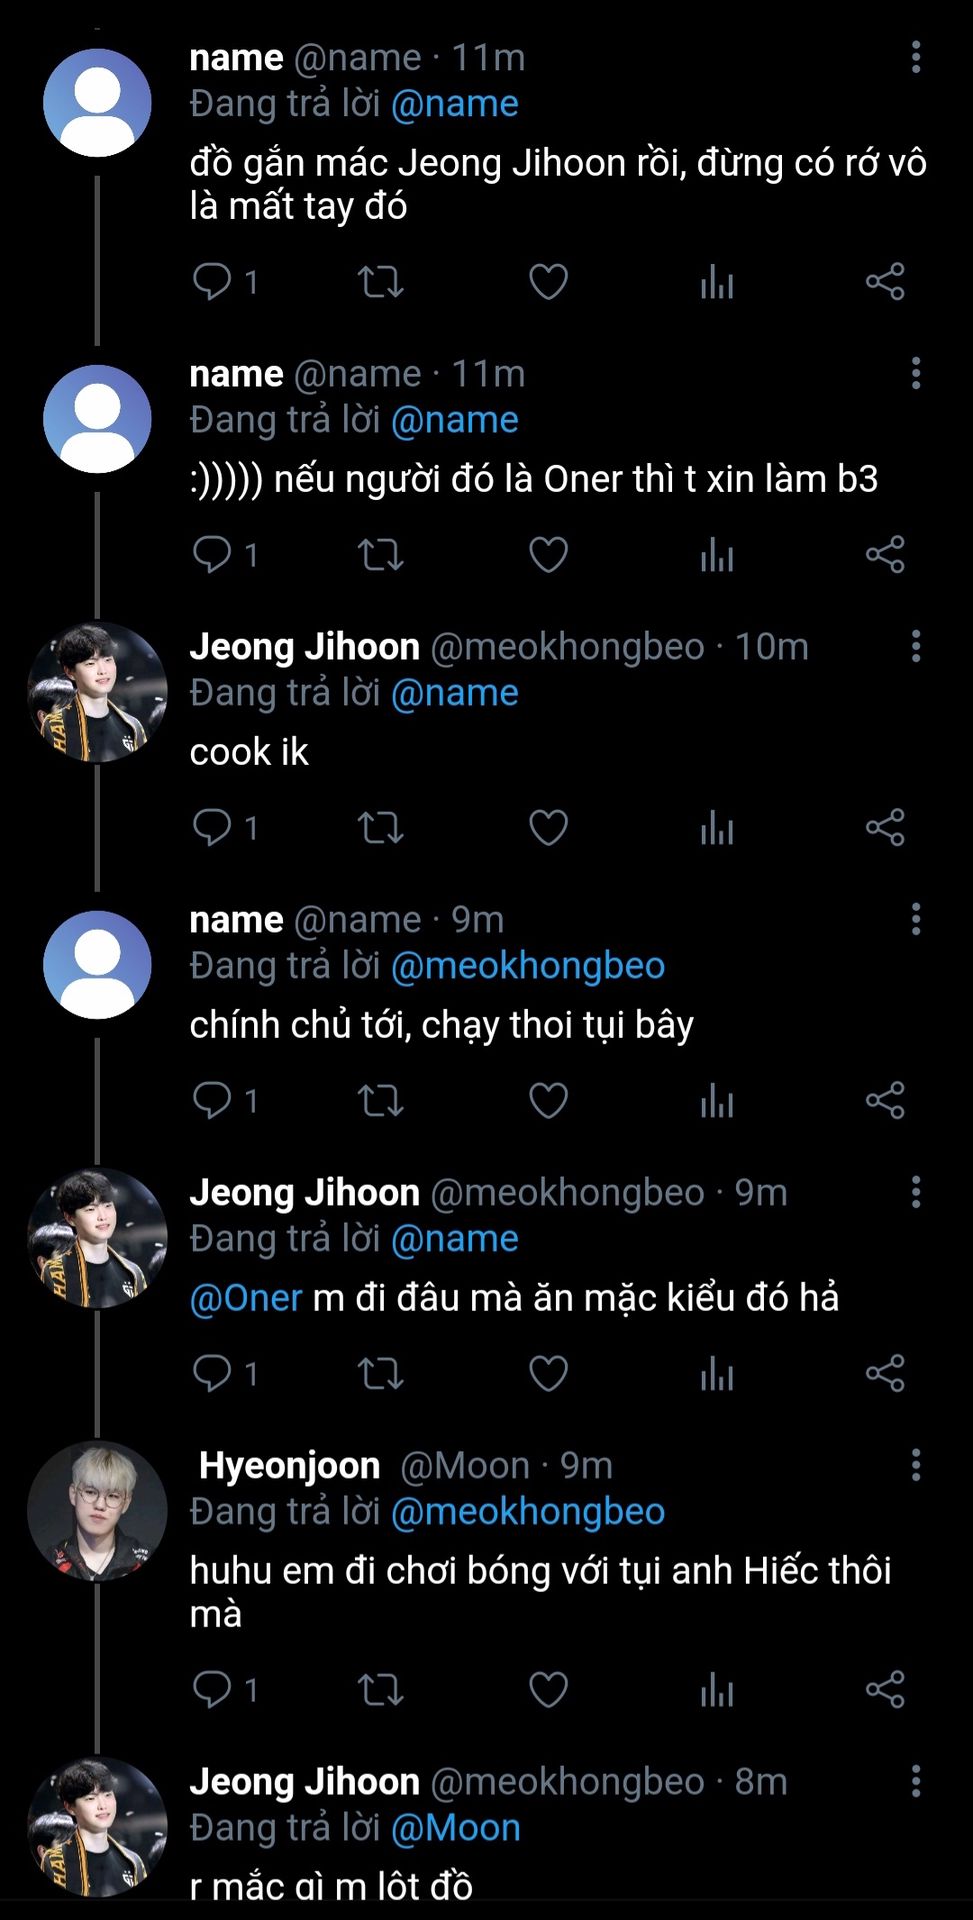Open Hyeonjoon's profile picture
The height and width of the screenshot is (1920, 973).
pyautogui.click(x=97, y=1511)
